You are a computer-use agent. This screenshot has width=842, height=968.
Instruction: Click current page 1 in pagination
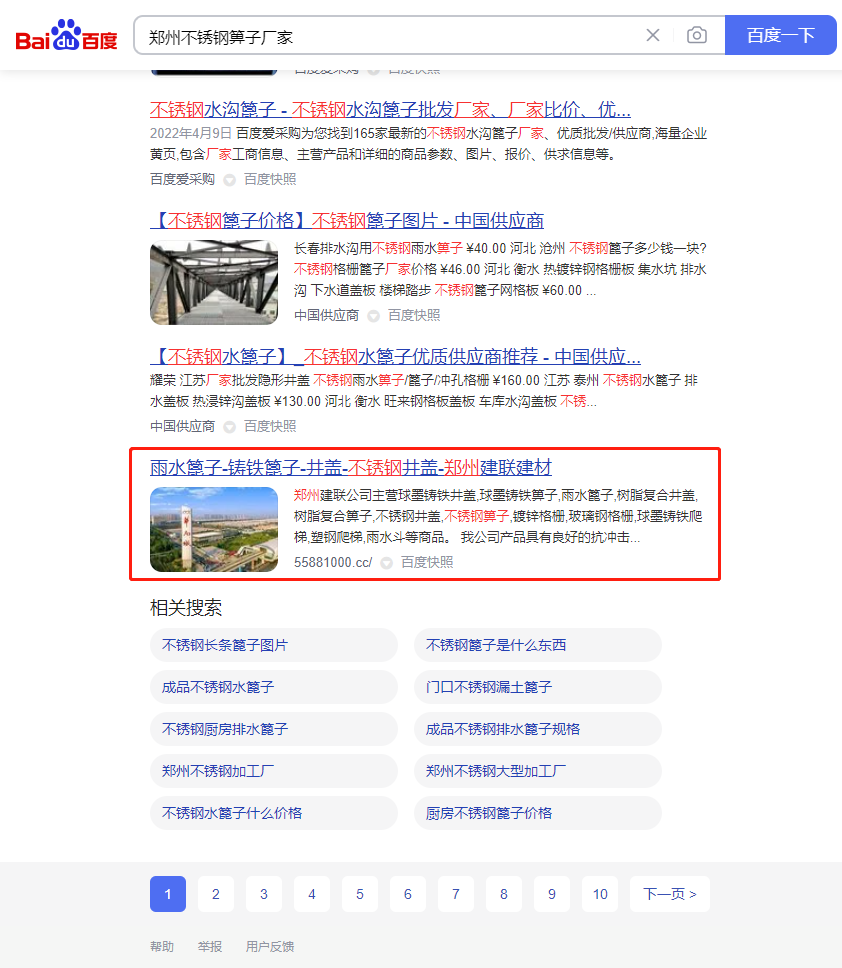[168, 894]
